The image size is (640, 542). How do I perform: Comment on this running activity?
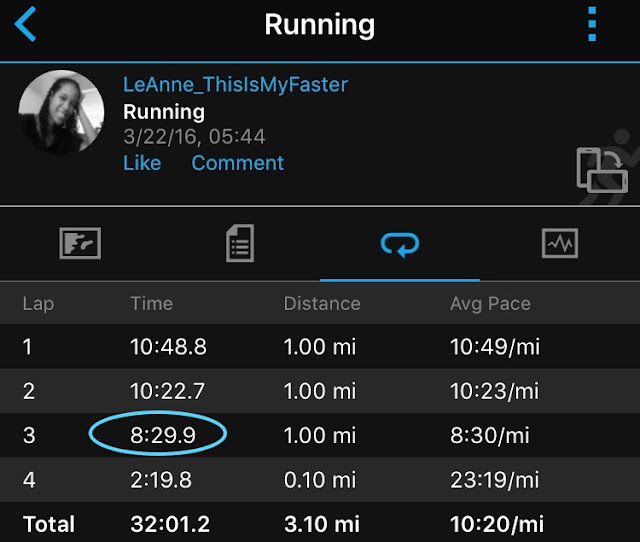[x=238, y=163]
